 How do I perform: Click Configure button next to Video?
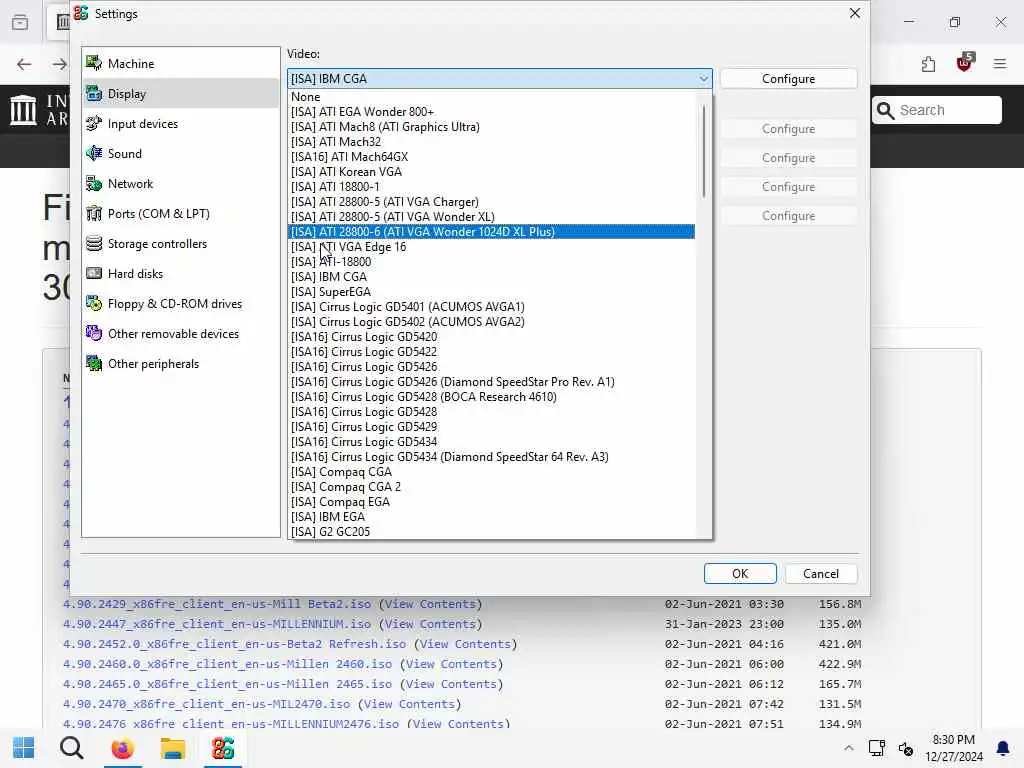pos(788,78)
